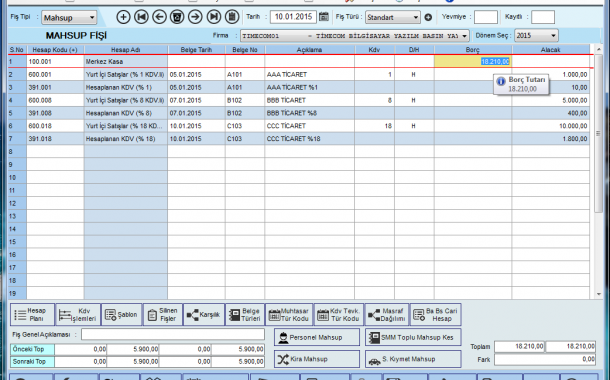Click Personel Mahsup button
This screenshot has width=610, height=380.
tap(317, 337)
